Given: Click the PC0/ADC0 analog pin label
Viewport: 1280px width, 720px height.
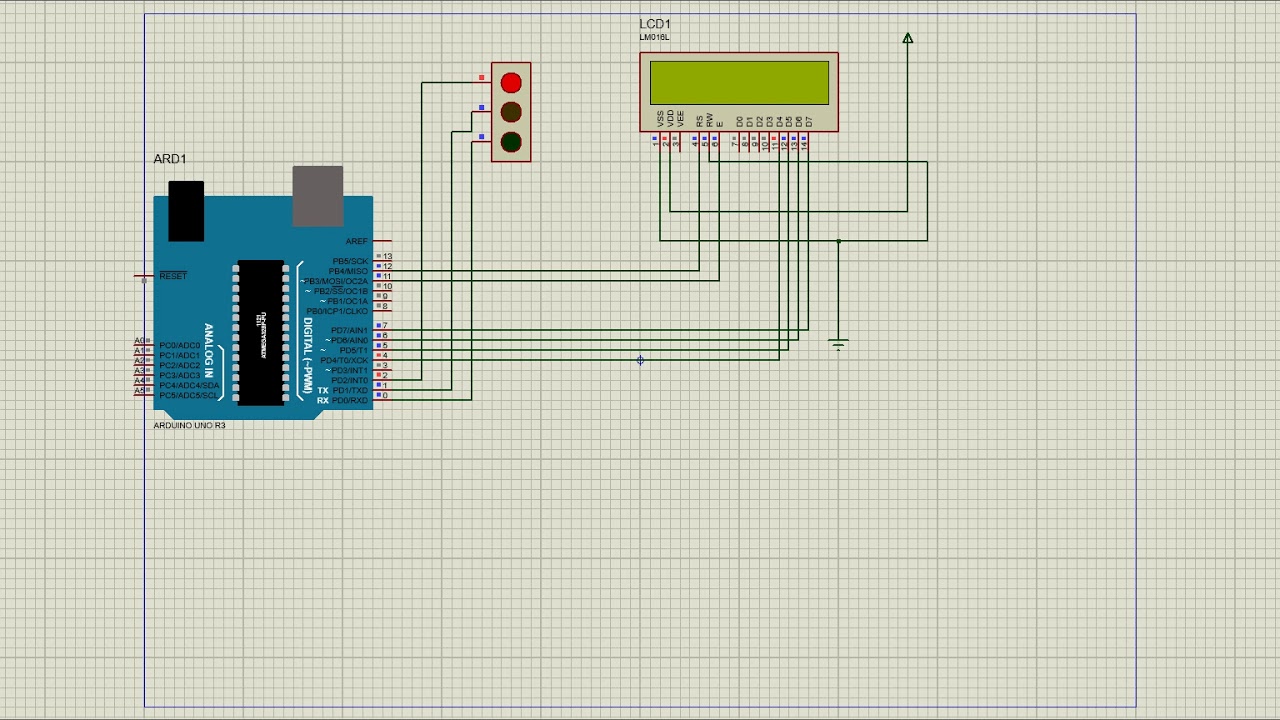Looking at the screenshot, I should coord(180,346).
